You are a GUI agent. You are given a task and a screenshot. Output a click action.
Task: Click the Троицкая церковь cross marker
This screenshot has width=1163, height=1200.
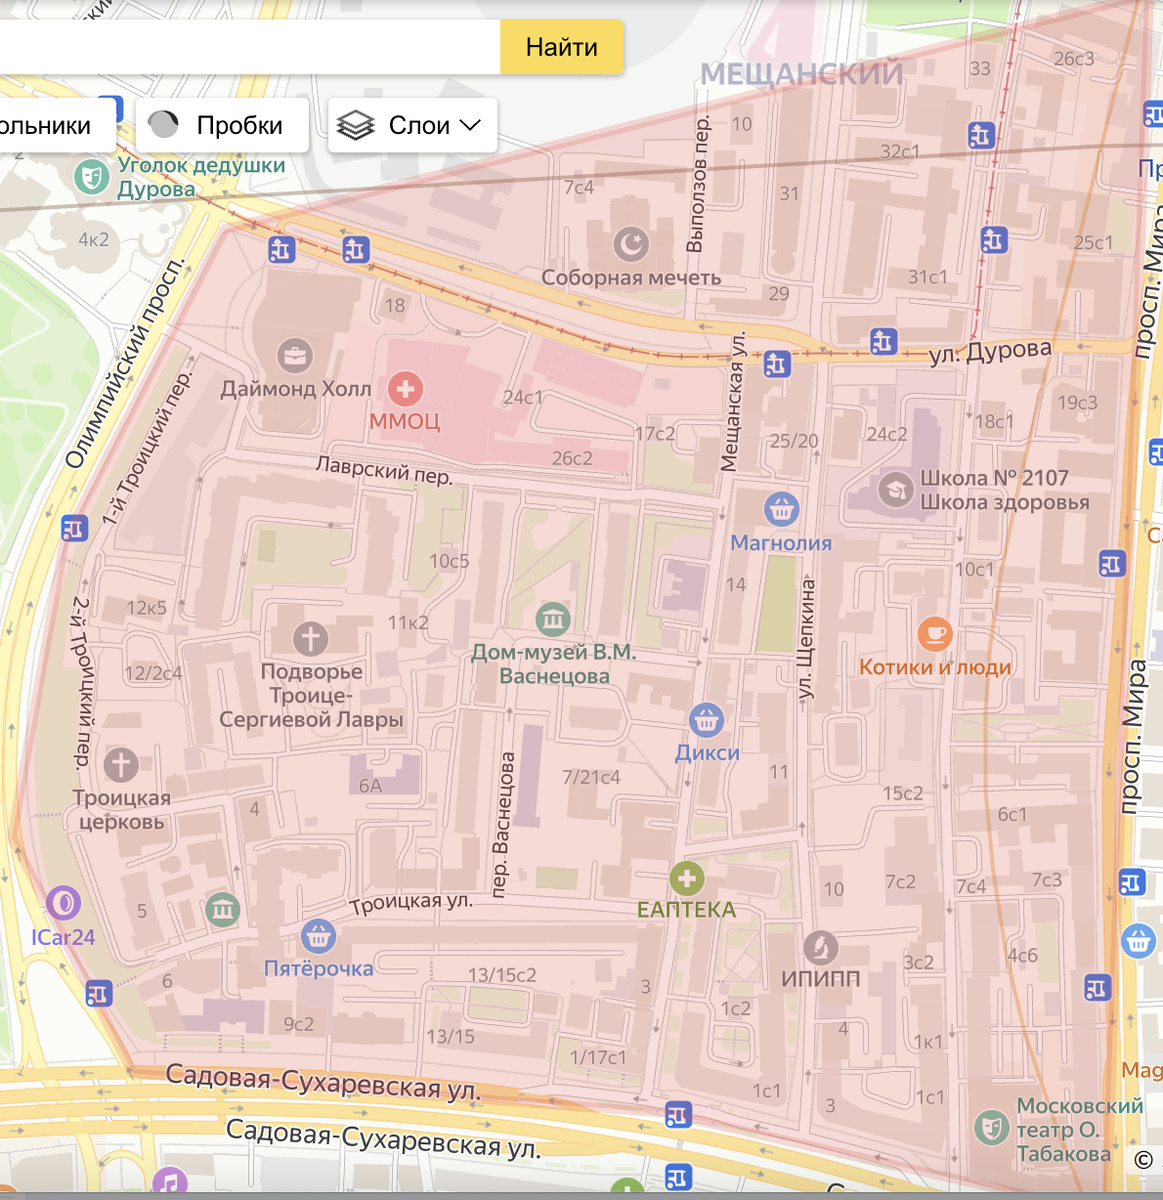coord(121,765)
